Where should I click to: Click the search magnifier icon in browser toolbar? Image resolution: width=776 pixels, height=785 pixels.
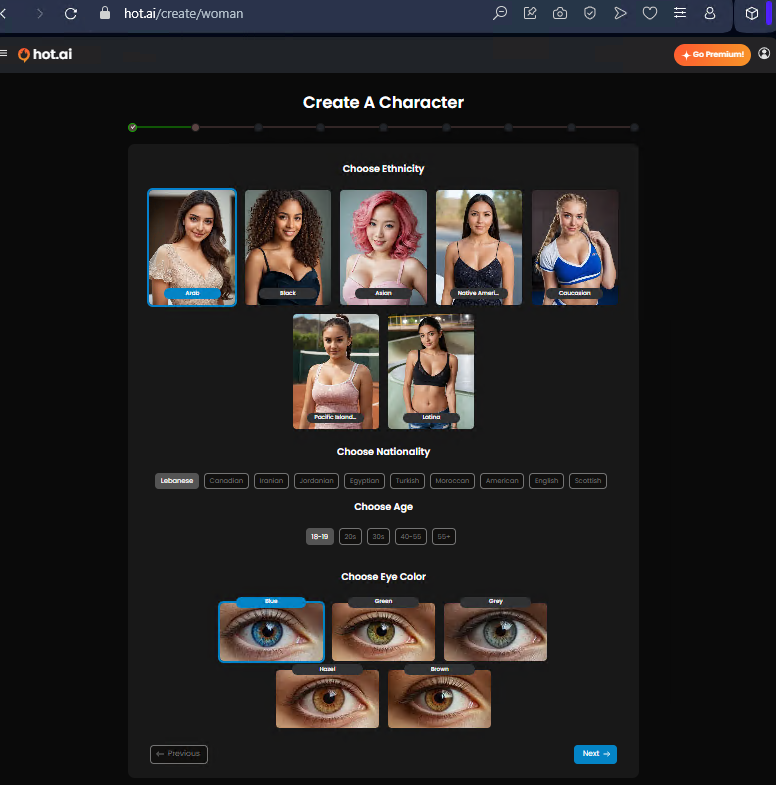500,13
